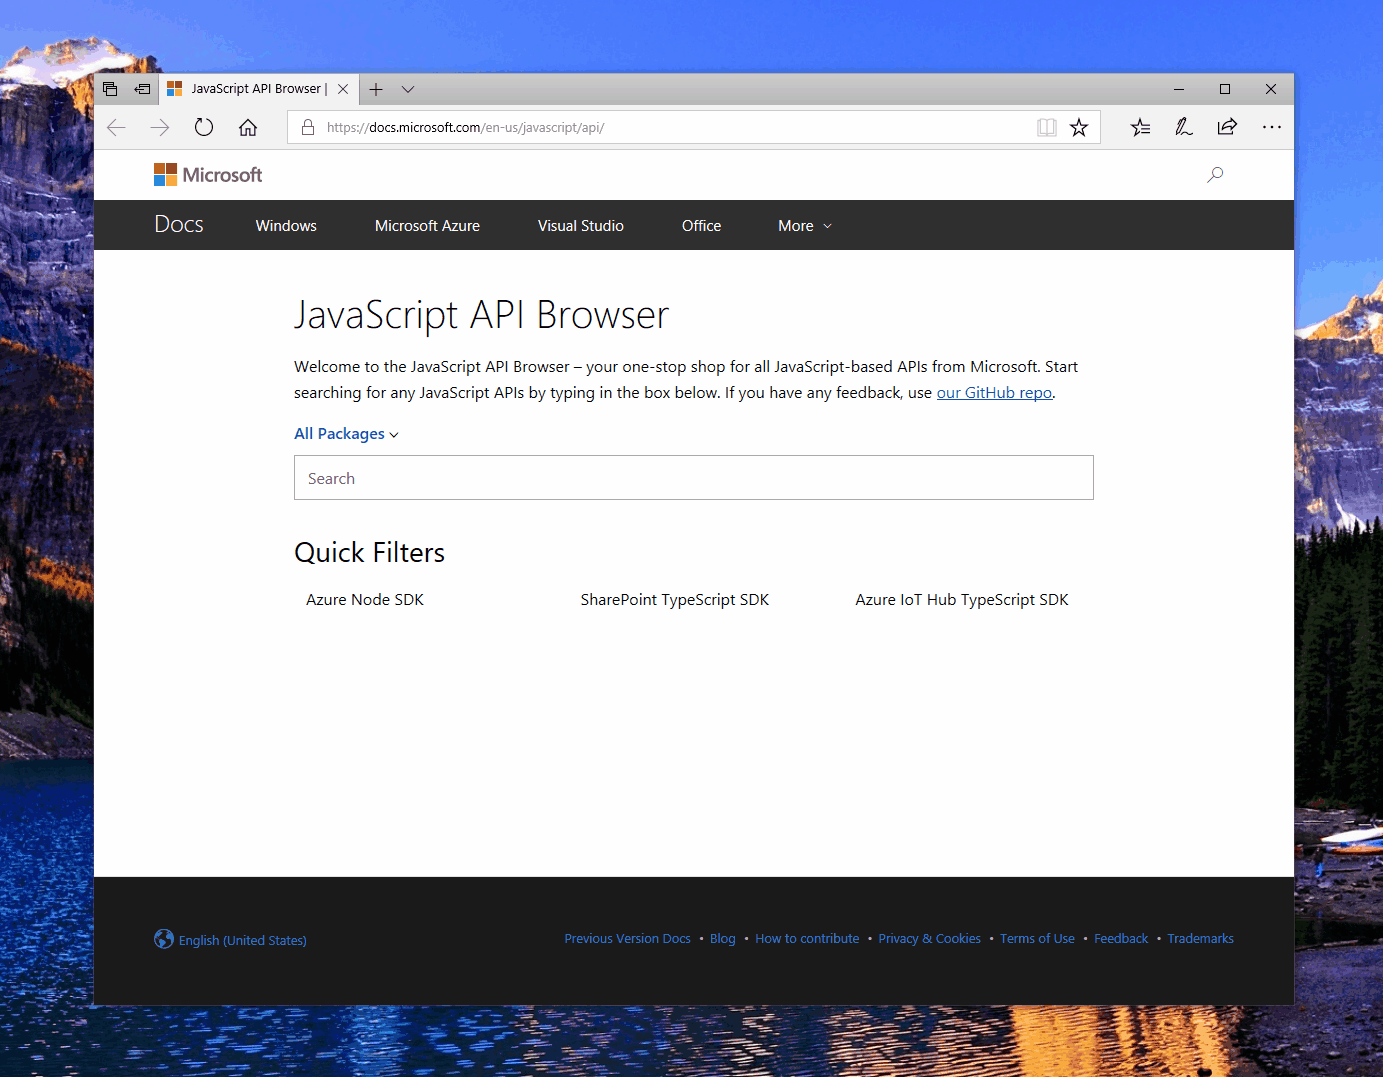Go forward using the forward arrow
The image size is (1383, 1077).
point(160,127)
